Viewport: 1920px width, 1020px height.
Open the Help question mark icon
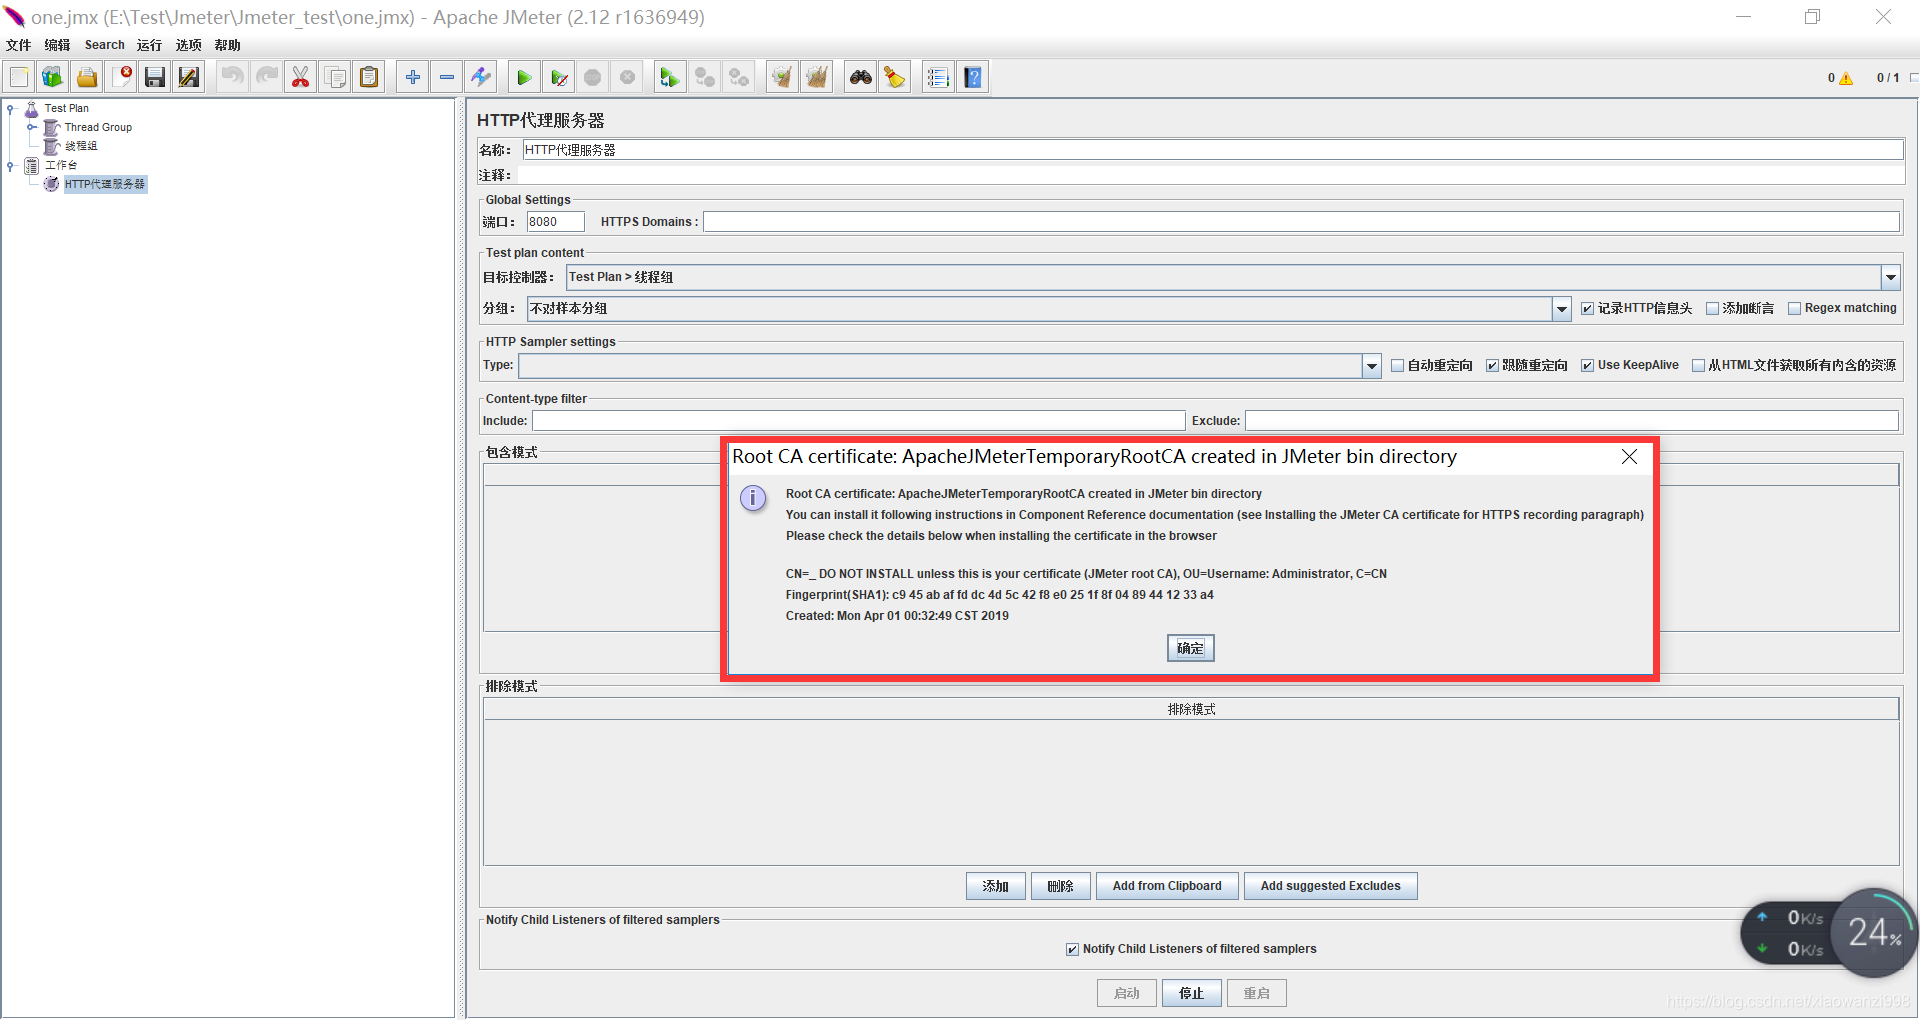click(973, 77)
